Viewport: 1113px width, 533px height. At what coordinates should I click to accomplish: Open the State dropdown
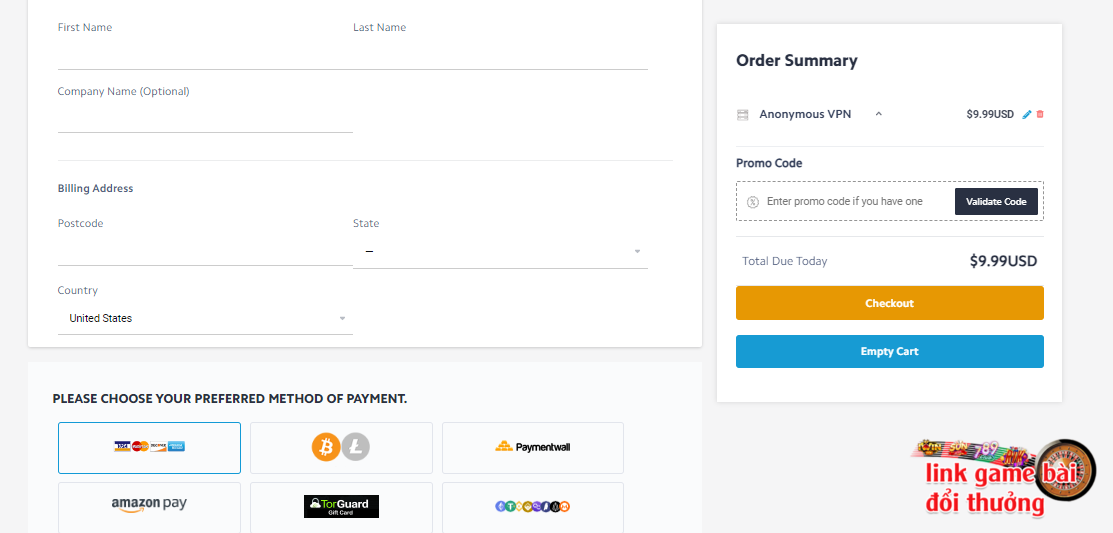[500, 252]
